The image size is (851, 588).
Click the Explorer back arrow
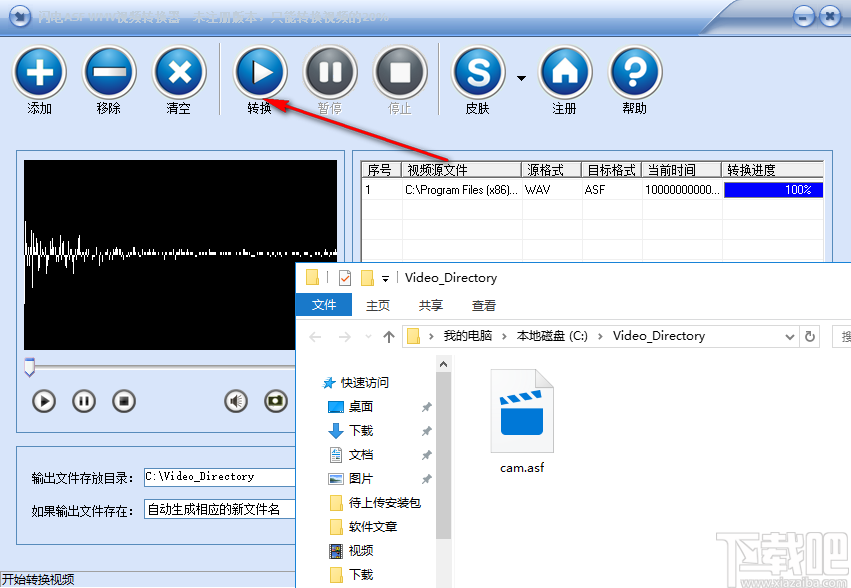click(315, 337)
